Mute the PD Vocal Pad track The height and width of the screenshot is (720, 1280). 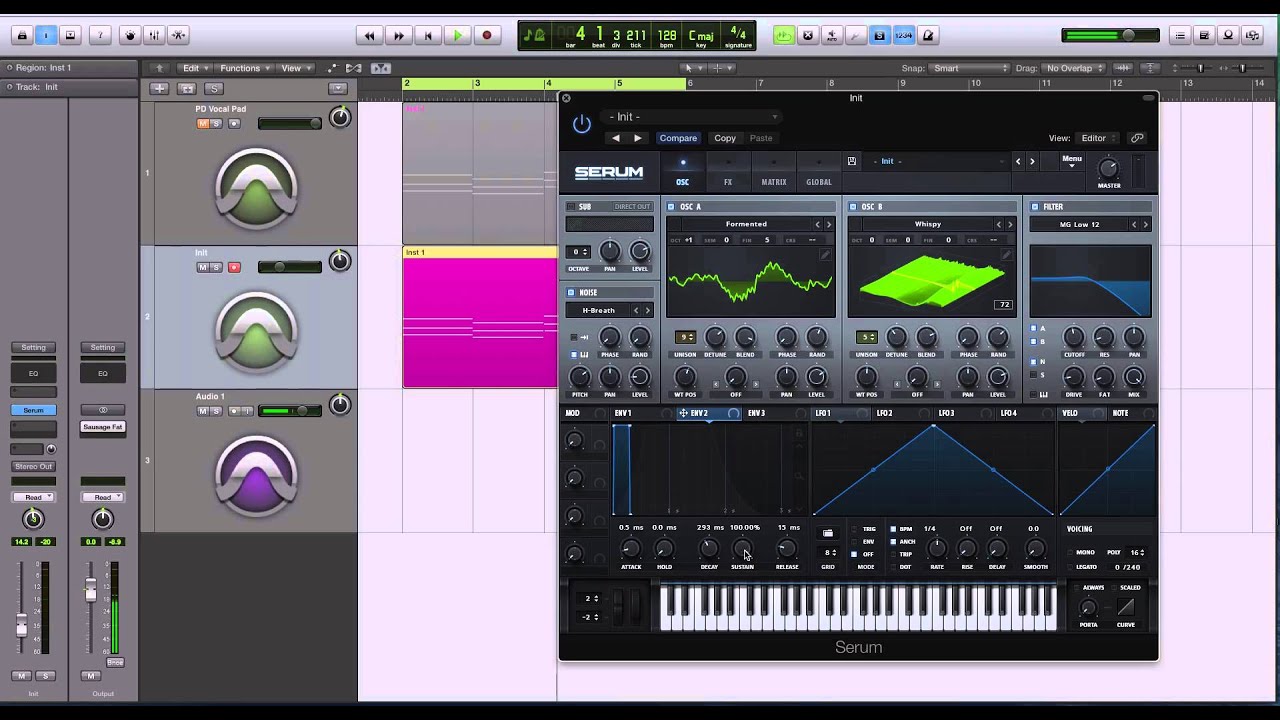coord(203,124)
